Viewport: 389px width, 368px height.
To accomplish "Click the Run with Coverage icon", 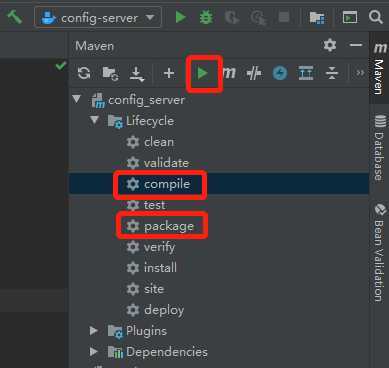I will (x=232, y=17).
